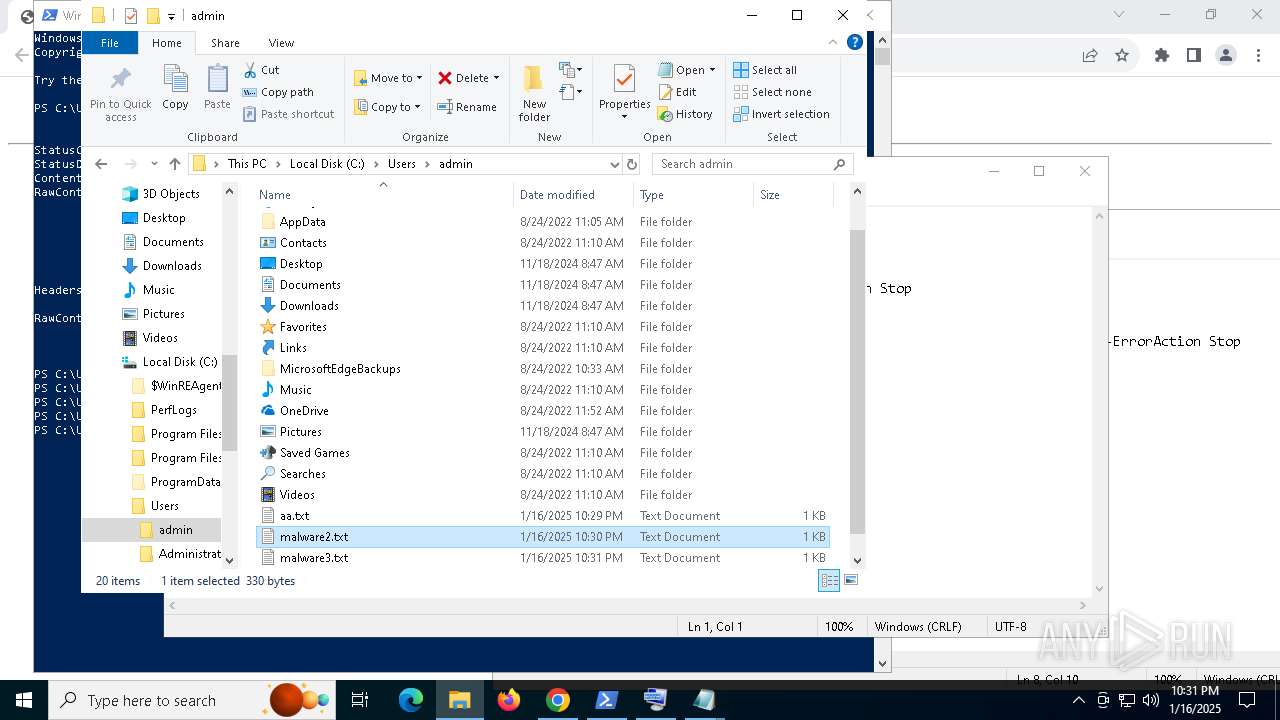Switch to the Share ribbon tab
Image resolution: width=1280 pixels, height=720 pixels.
(225, 43)
